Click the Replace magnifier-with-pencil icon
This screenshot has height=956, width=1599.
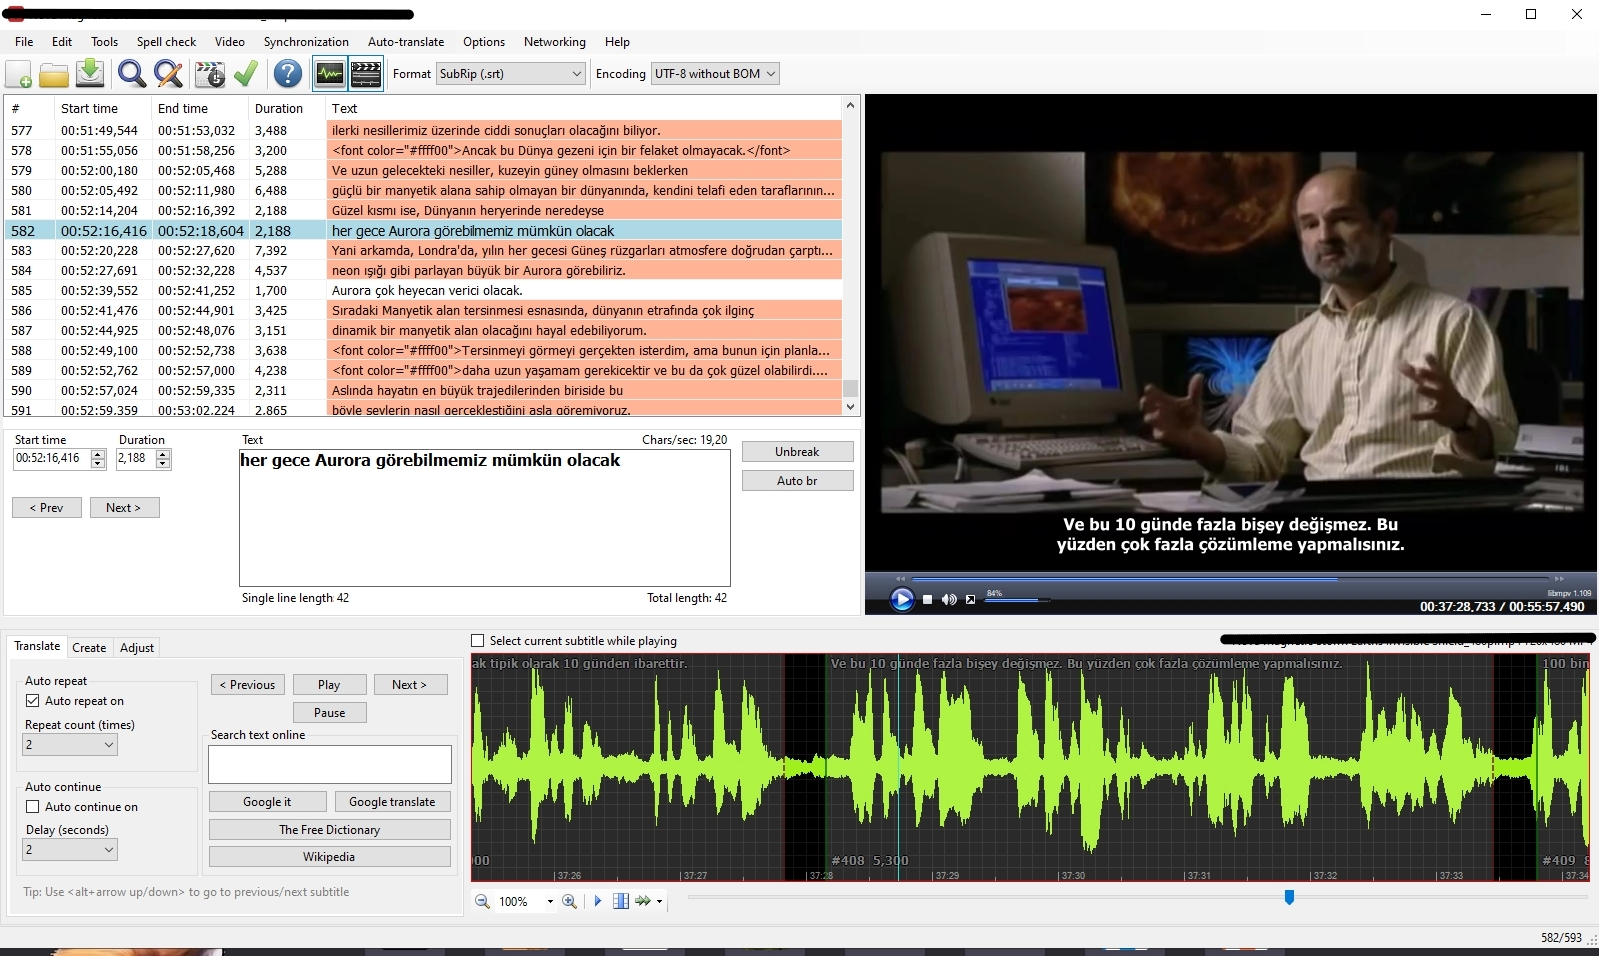click(x=168, y=74)
